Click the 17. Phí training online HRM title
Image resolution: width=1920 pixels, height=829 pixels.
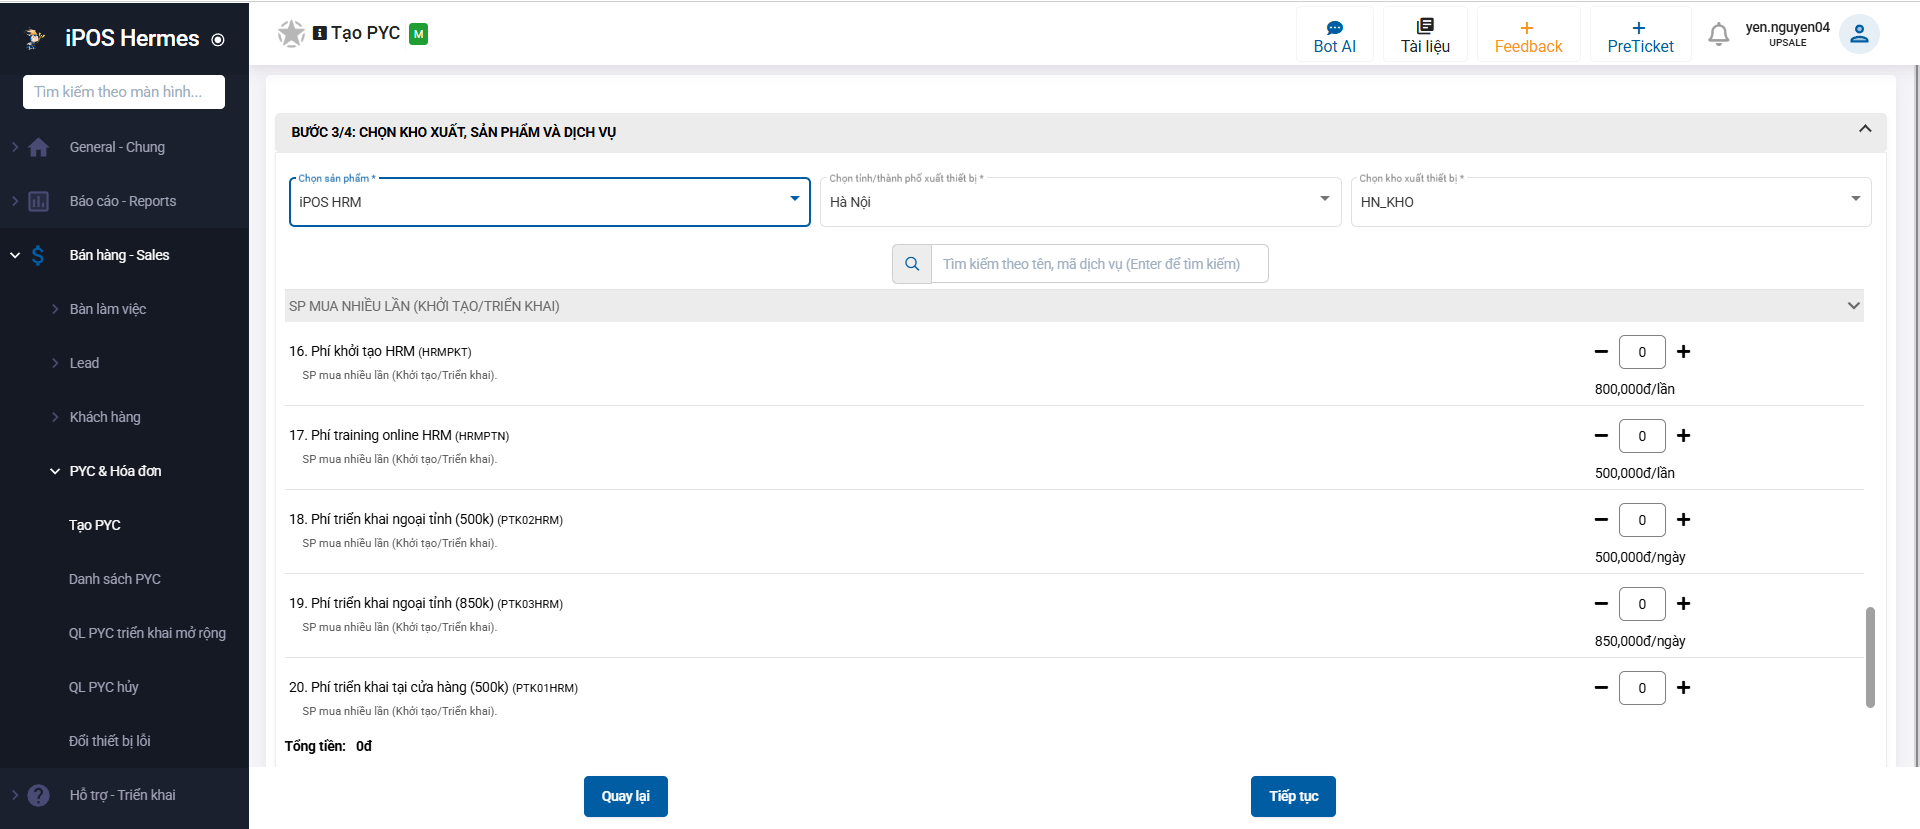click(399, 436)
